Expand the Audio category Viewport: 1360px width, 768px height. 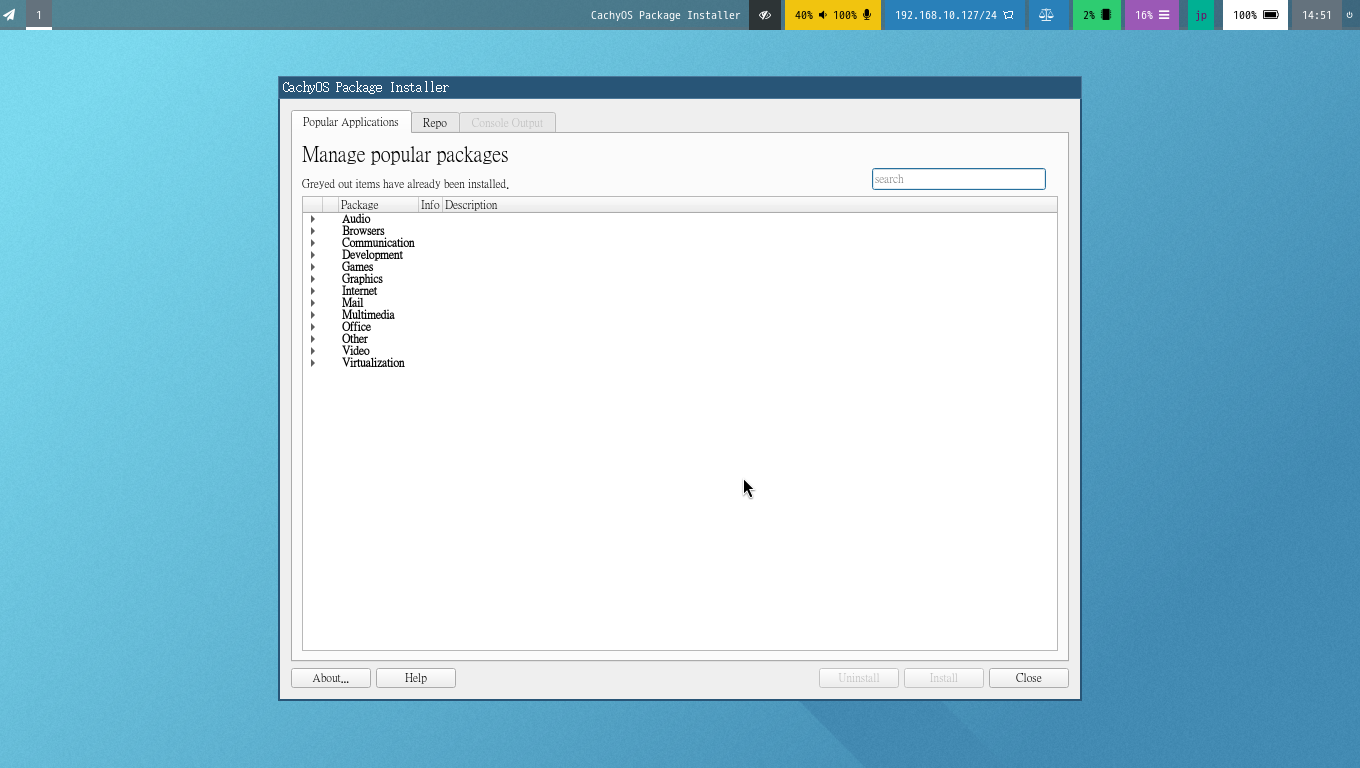tap(313, 219)
